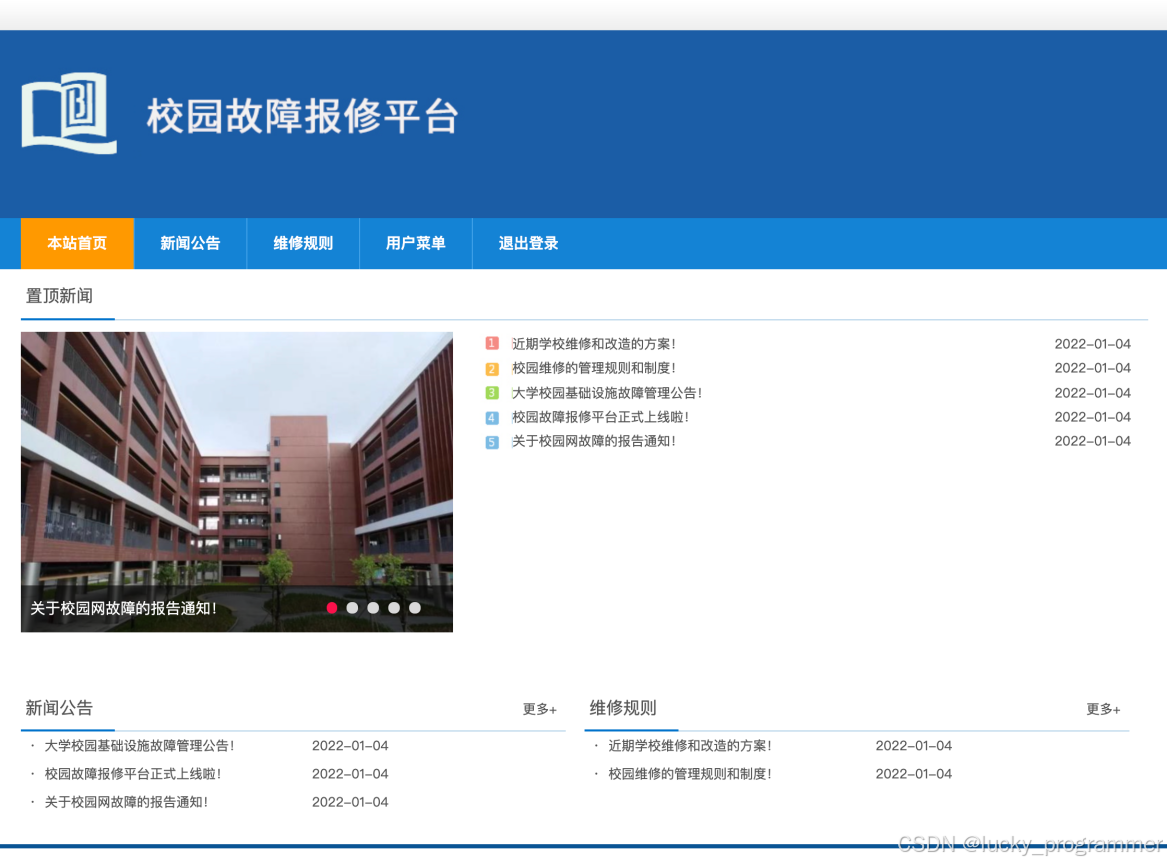The height and width of the screenshot is (864, 1167).
Task: Click the orange number 2 news badge
Action: [491, 368]
